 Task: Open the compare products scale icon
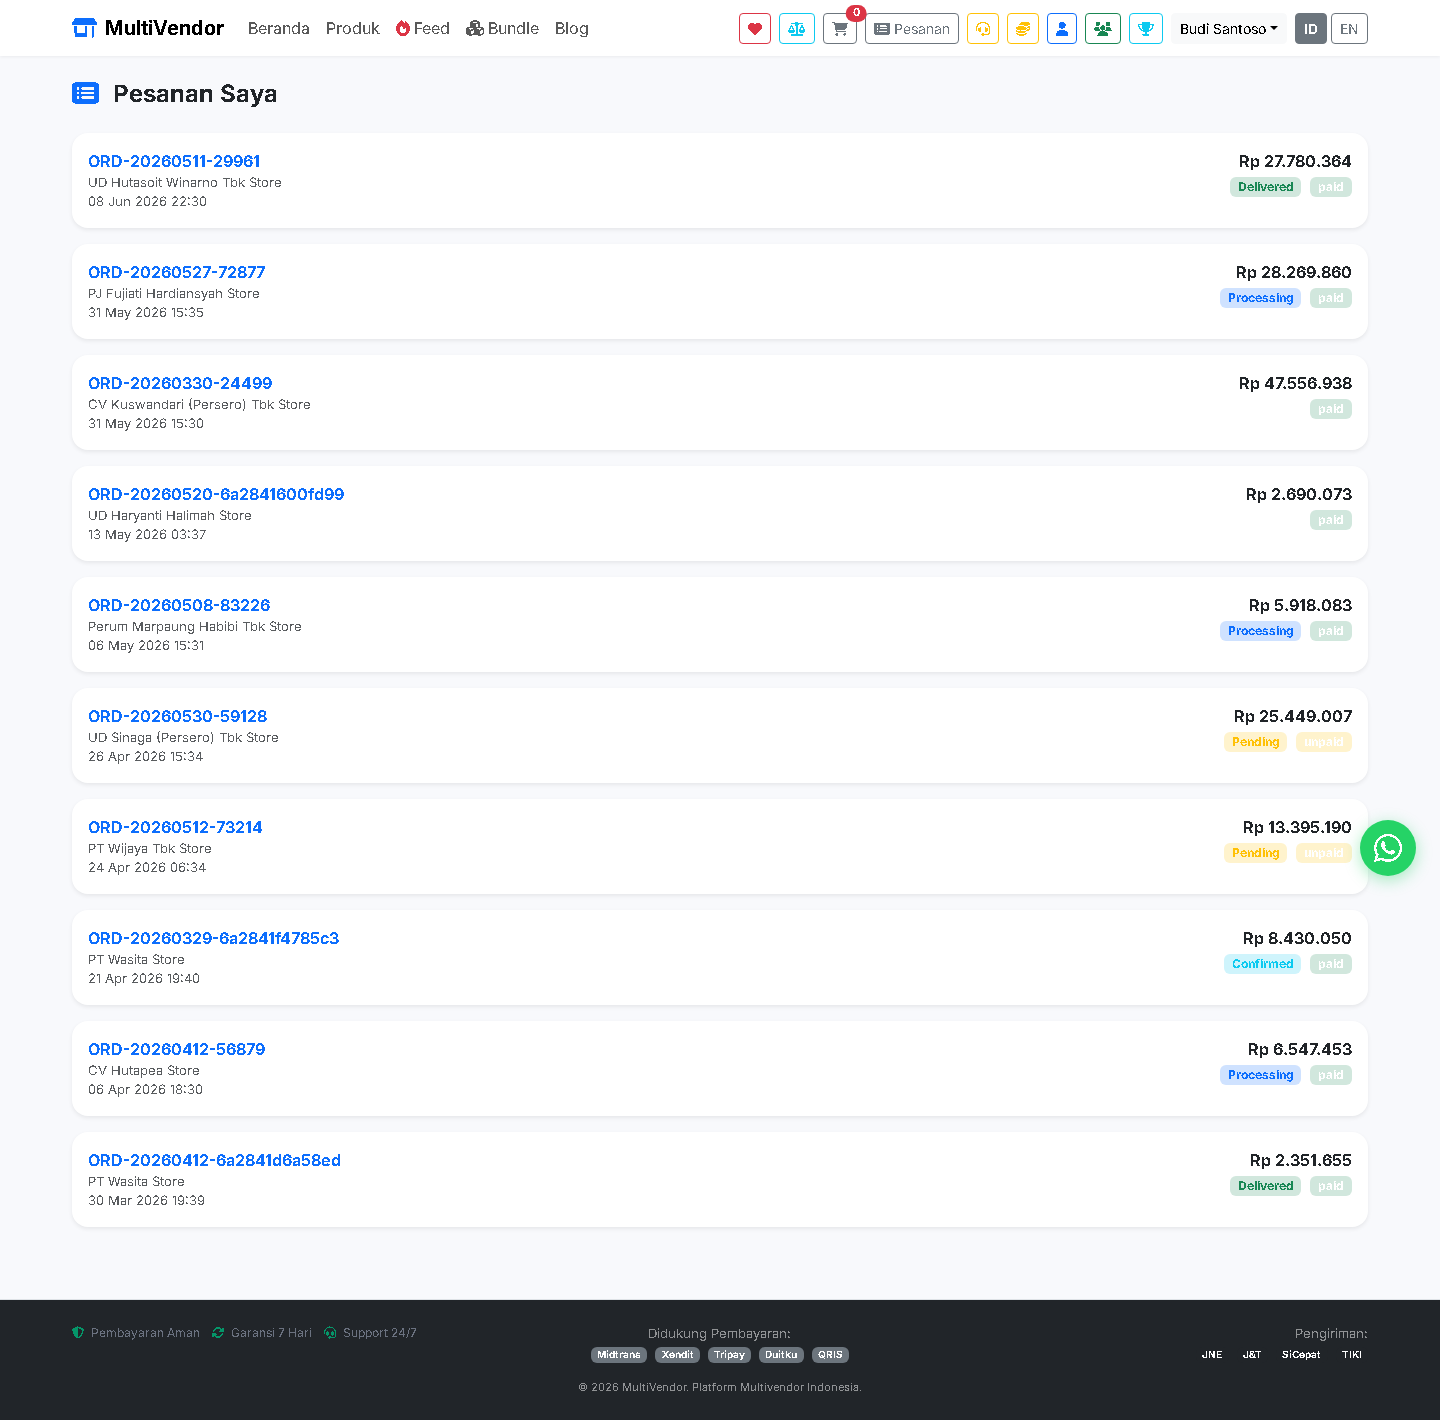(797, 29)
